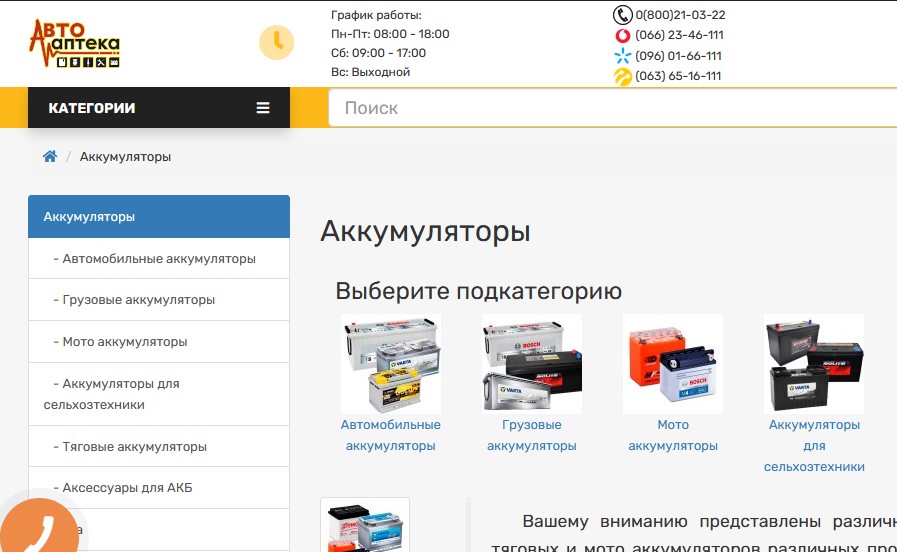Click the red Vodafone operator icon
Image resolution: width=897 pixels, height=552 pixels.
click(x=622, y=35)
